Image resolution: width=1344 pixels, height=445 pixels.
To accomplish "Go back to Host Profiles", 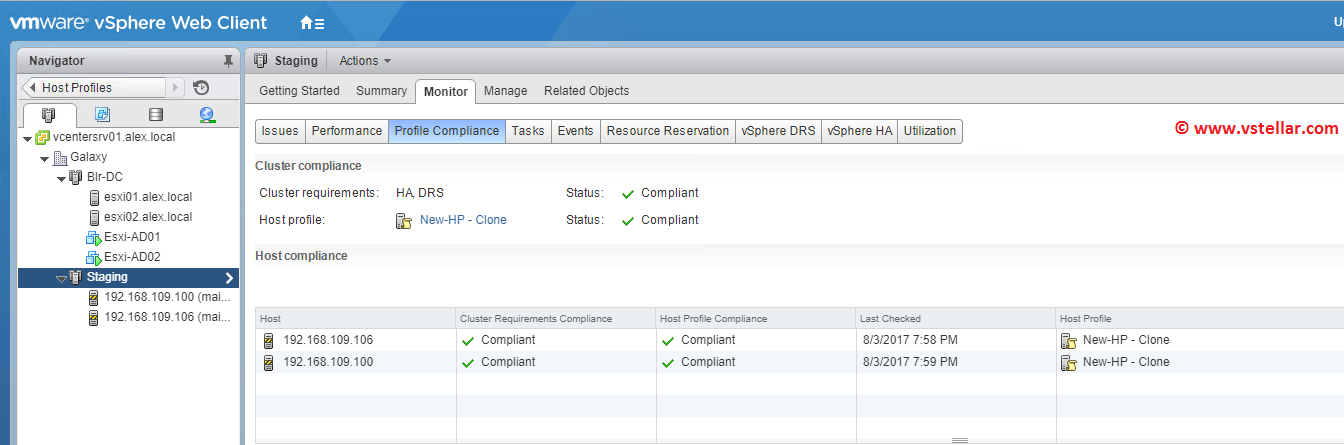I will (x=94, y=88).
